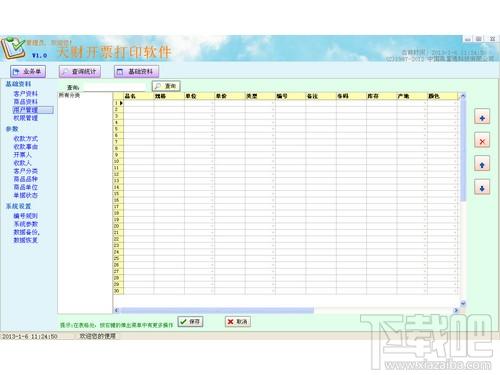Click the vertical scrollbar down arrow
The image size is (500, 375).
(463, 303)
